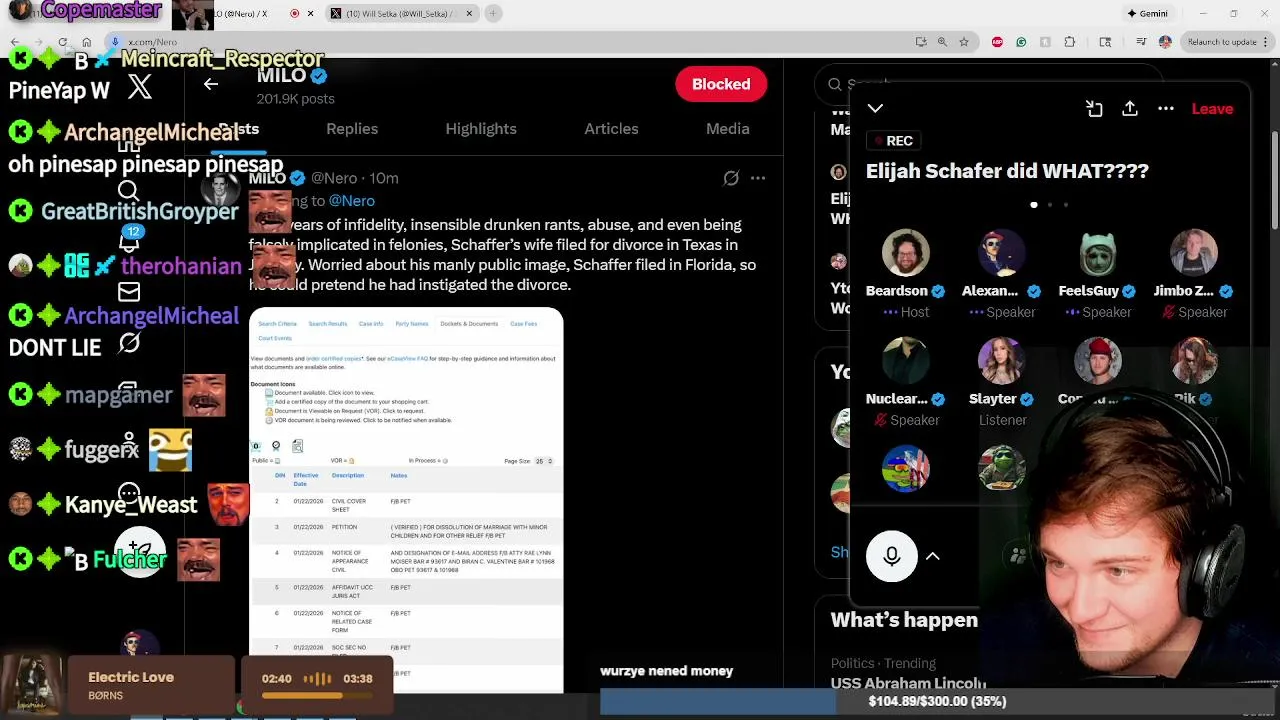Click Nuclear... speaker avatar
This screenshot has width=1280, height=720.
click(x=906, y=360)
